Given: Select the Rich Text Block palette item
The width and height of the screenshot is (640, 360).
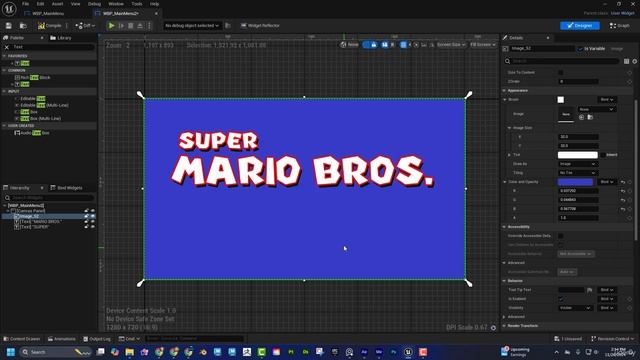Looking at the screenshot, I should tap(32, 78).
